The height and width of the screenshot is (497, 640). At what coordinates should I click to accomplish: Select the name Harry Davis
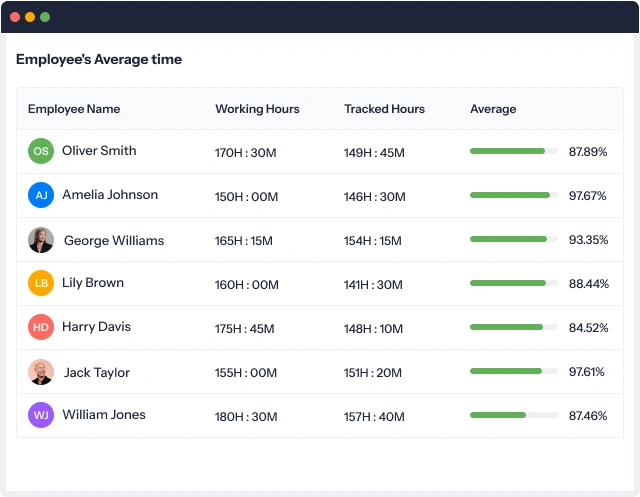click(x=96, y=327)
